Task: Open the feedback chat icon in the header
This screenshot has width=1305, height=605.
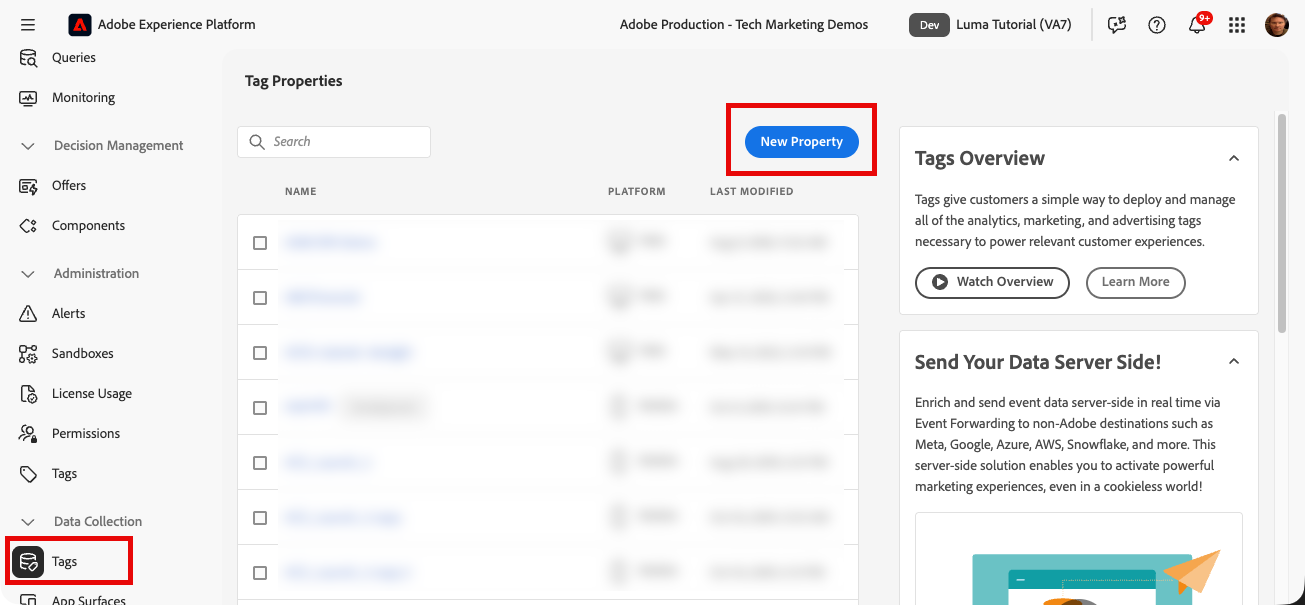Action: [x=1117, y=25]
